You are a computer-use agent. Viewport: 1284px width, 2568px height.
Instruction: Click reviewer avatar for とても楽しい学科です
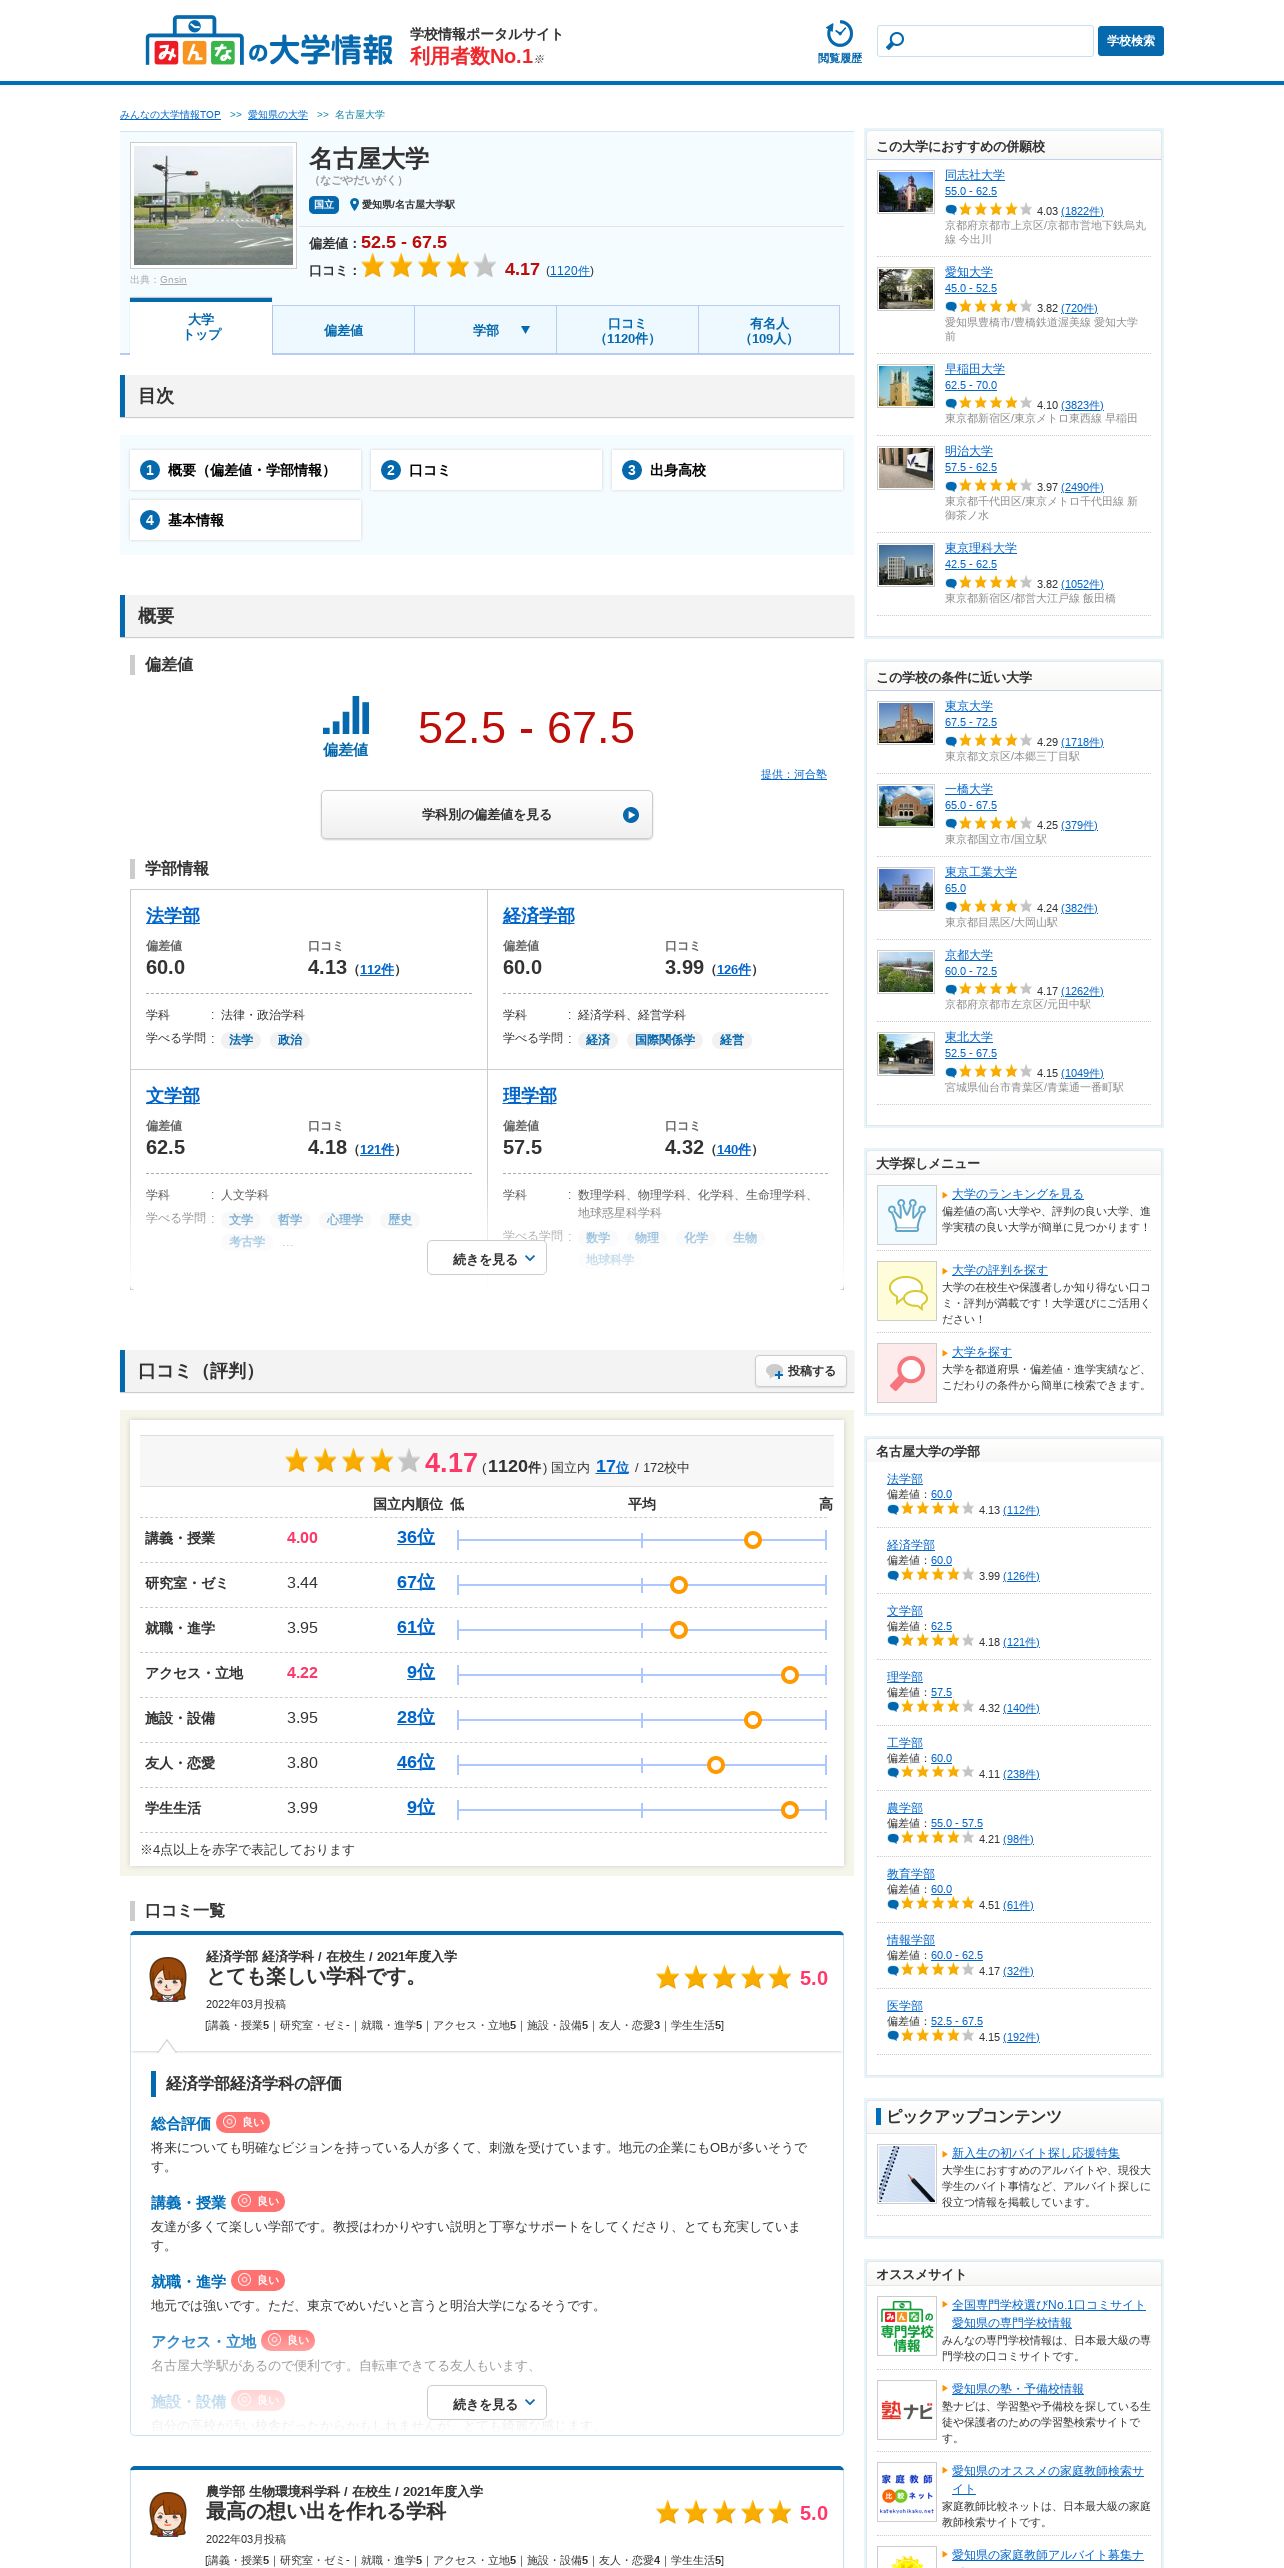168,1980
